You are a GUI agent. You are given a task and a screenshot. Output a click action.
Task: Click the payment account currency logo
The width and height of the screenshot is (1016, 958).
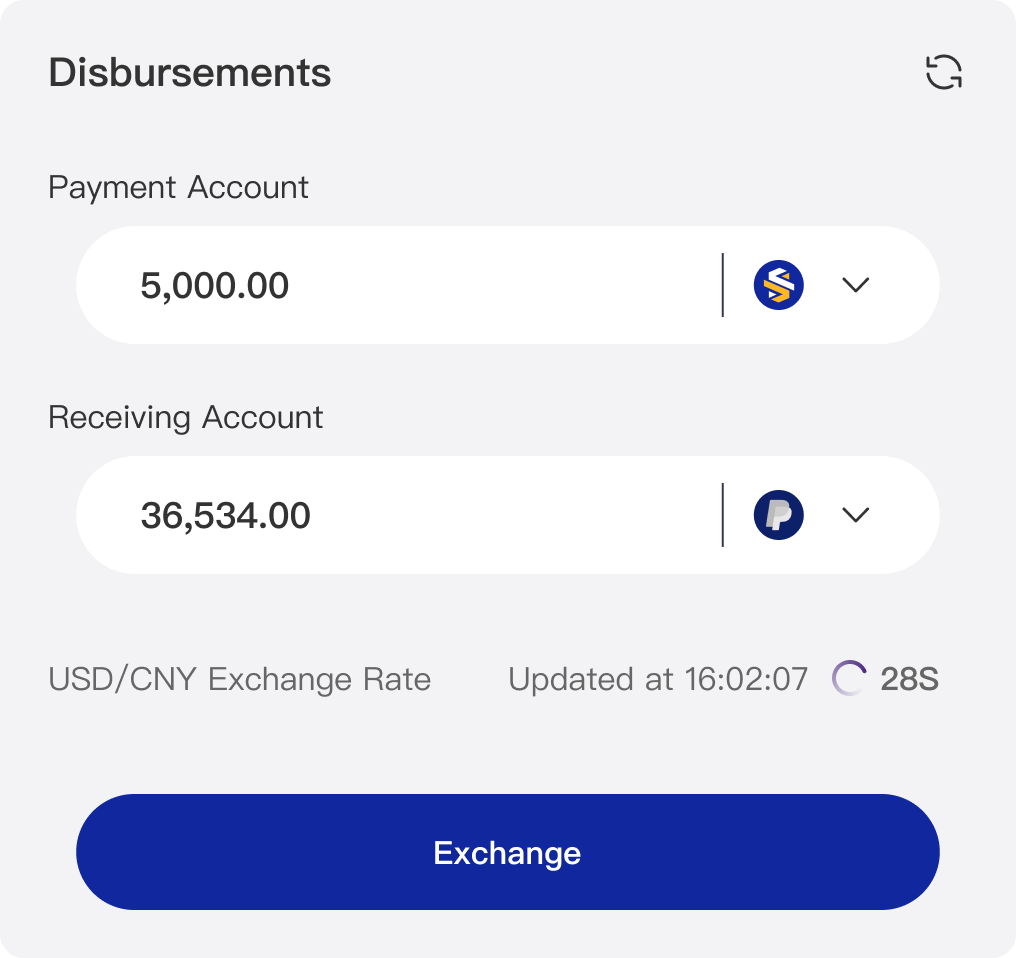coord(778,285)
